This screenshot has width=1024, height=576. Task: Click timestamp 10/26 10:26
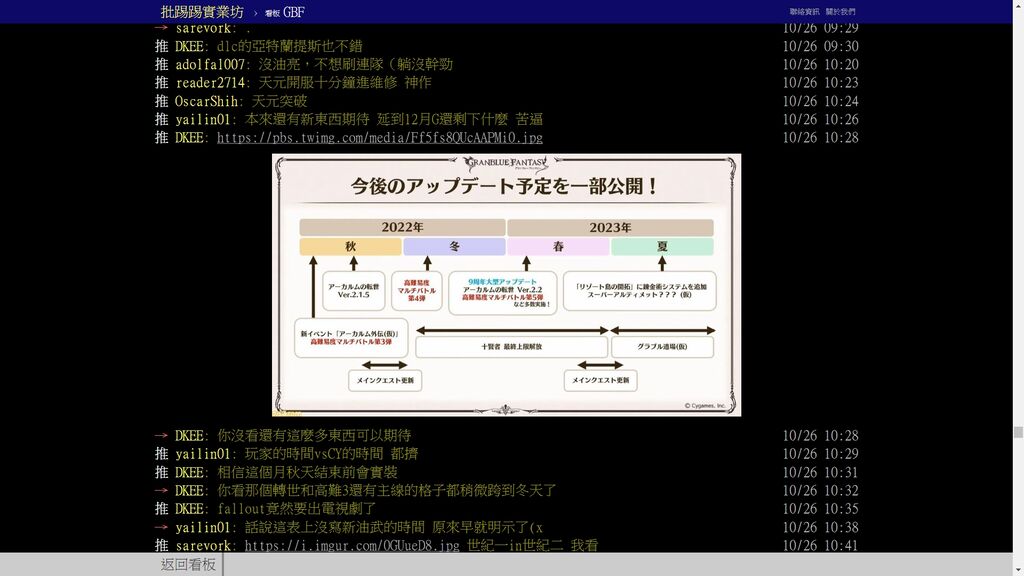(820, 120)
